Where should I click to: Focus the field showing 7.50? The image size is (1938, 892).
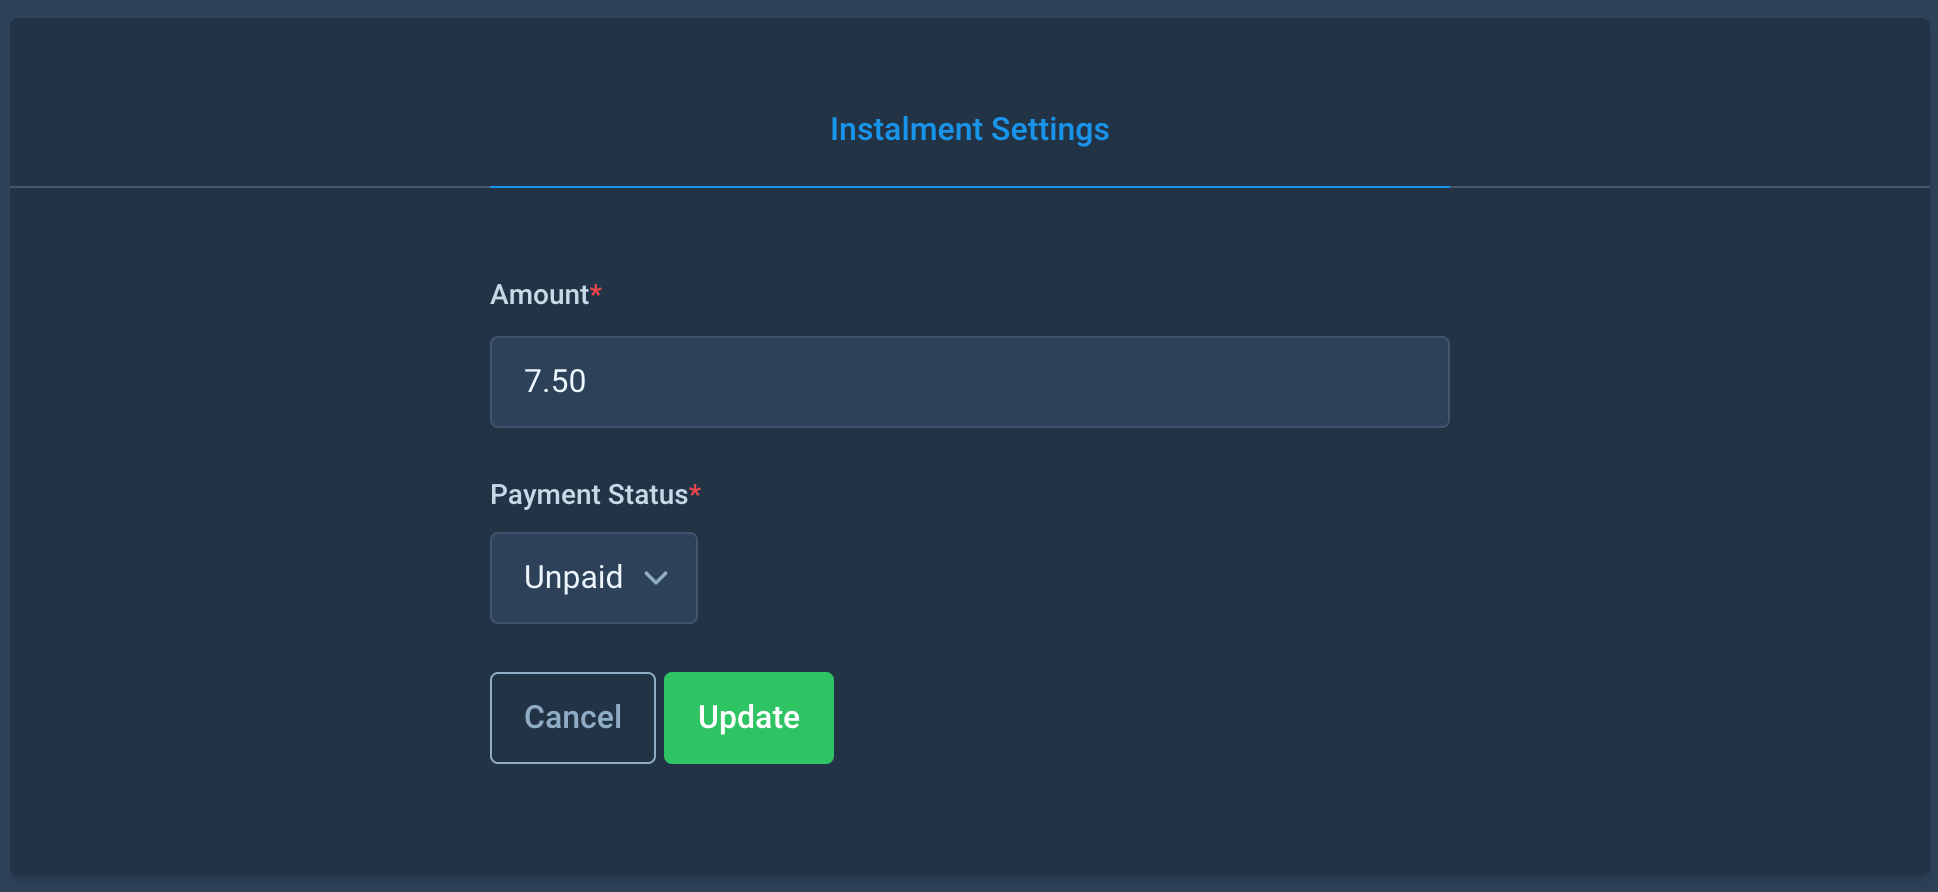pyautogui.click(x=969, y=382)
